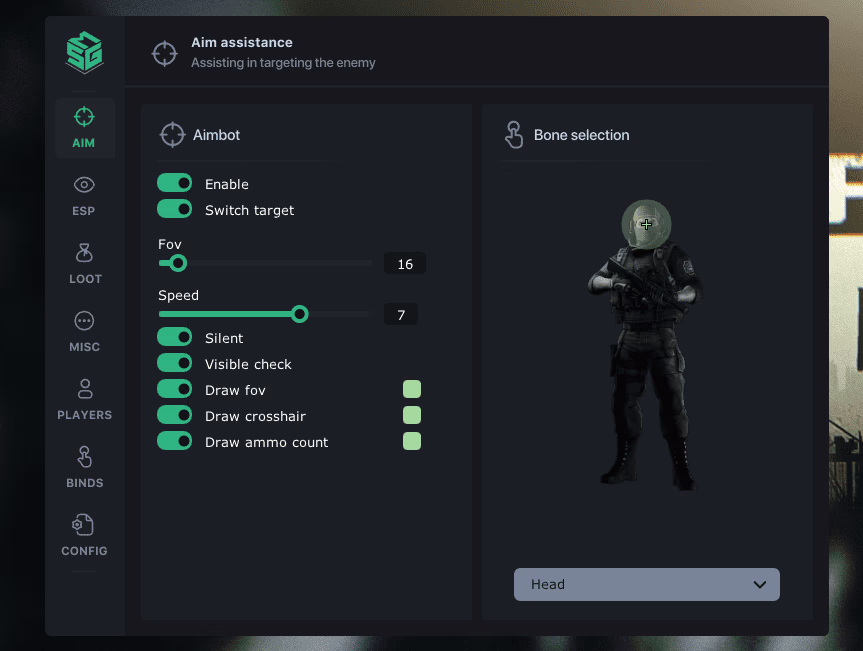863x651 pixels.
Task: Open the MISC three-dots section
Action: coord(84,332)
